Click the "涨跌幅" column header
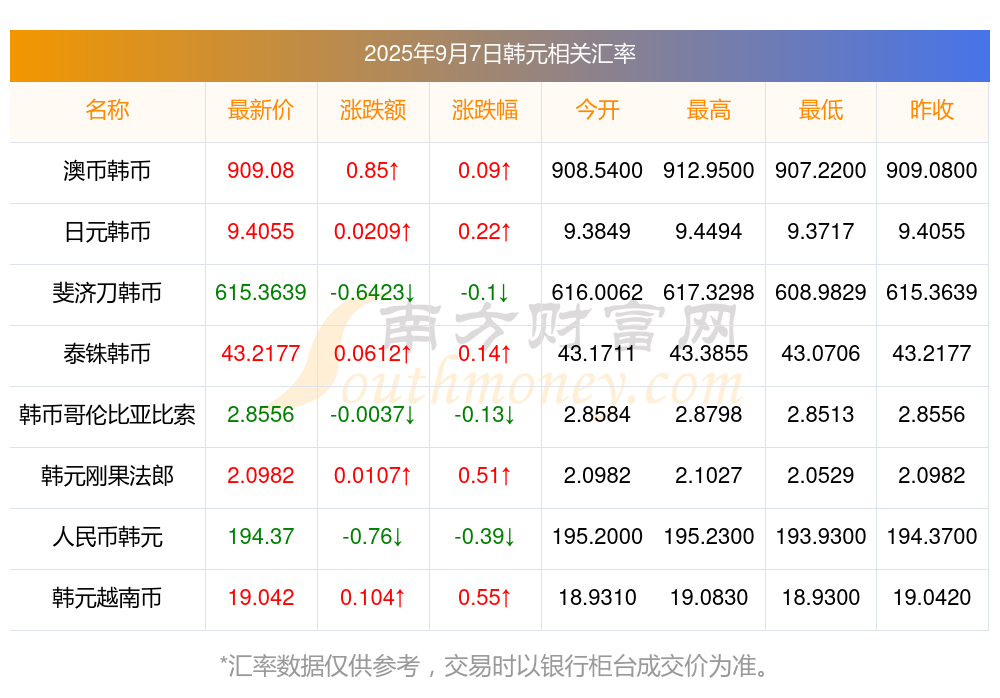 (x=485, y=110)
